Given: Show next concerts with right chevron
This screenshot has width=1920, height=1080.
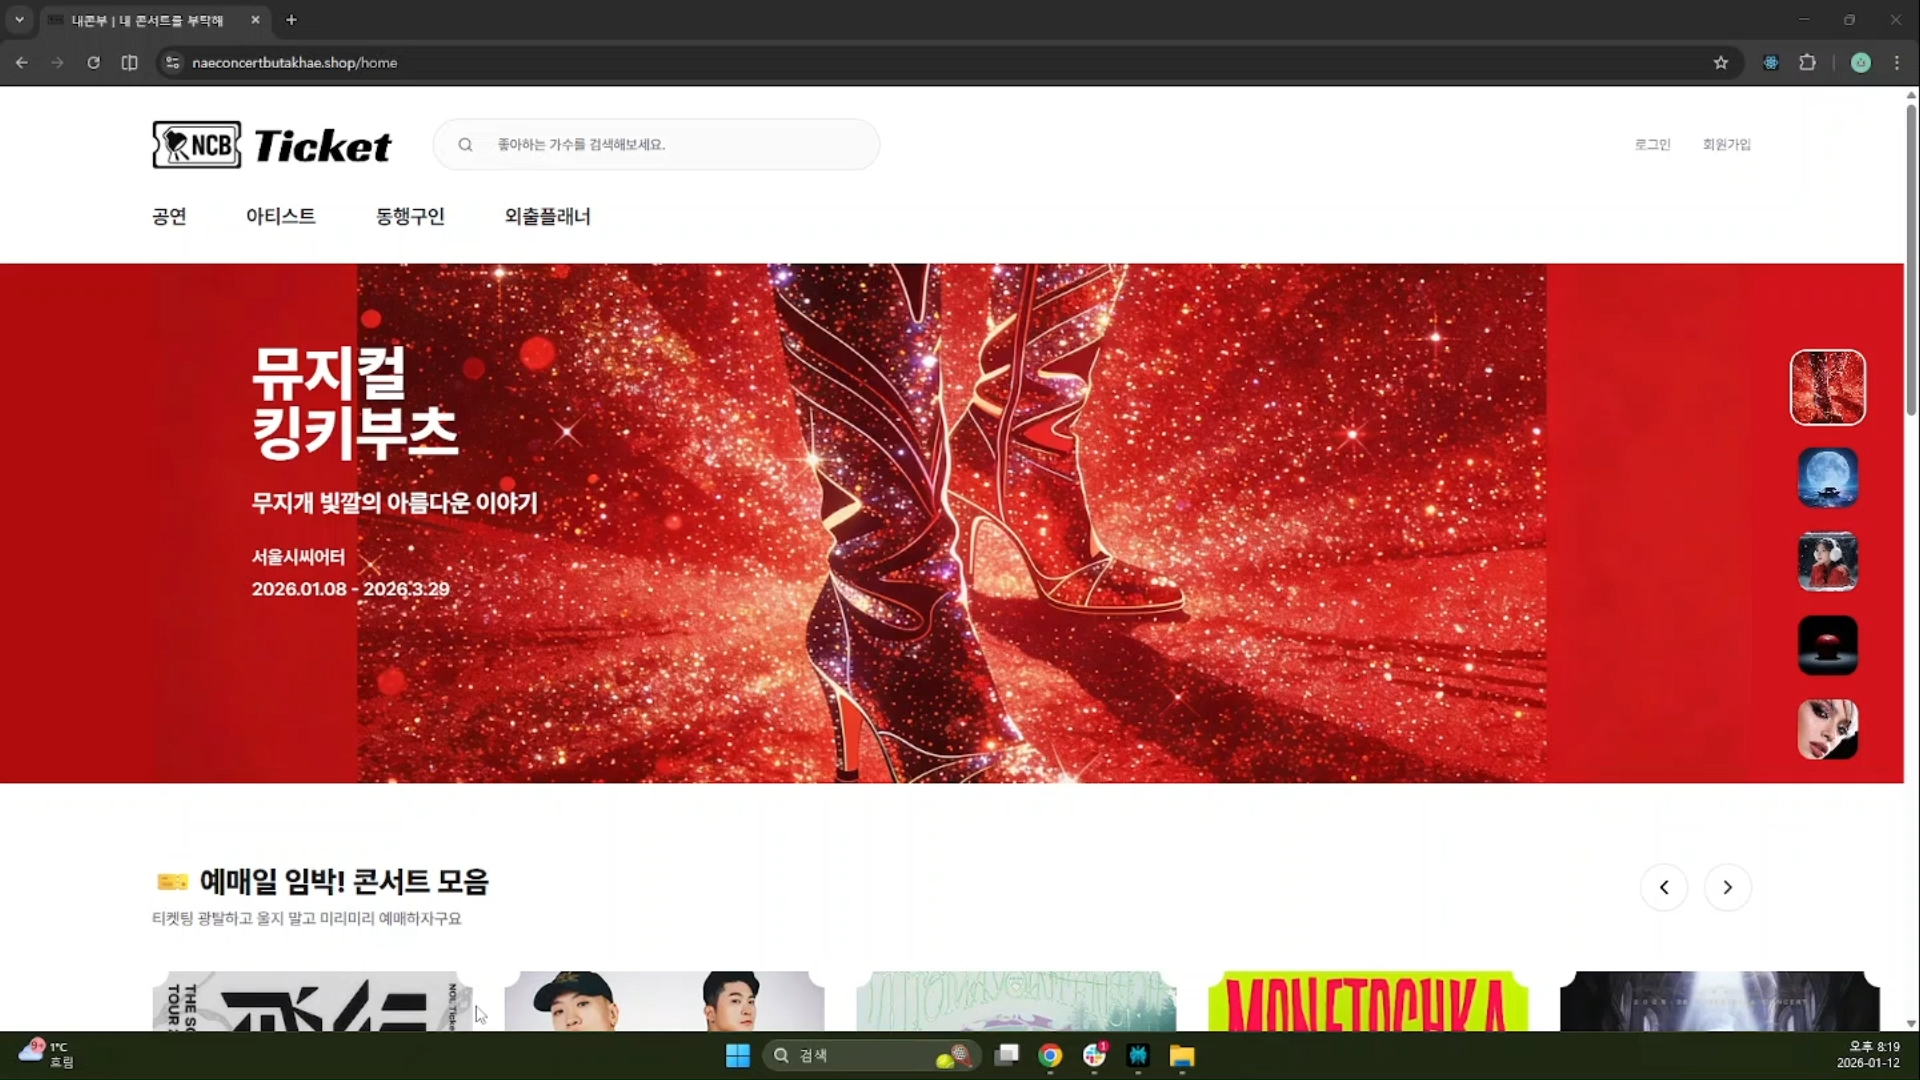Looking at the screenshot, I should coord(1727,887).
